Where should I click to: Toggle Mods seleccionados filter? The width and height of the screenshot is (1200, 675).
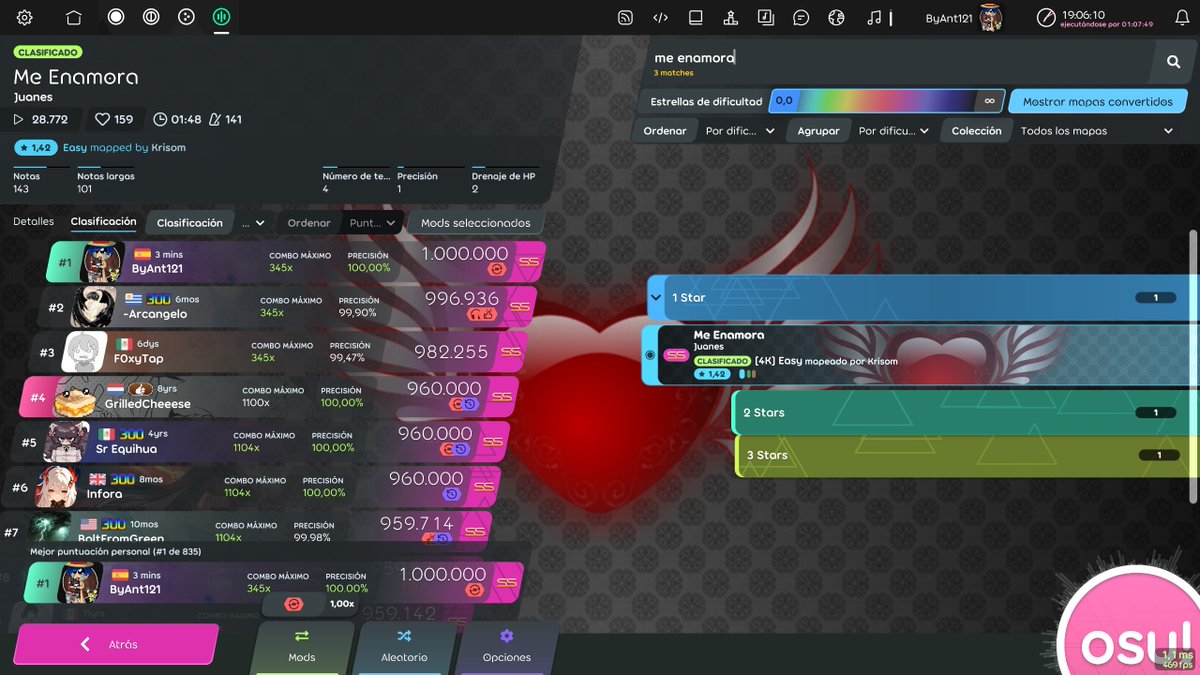pyautogui.click(x=476, y=223)
